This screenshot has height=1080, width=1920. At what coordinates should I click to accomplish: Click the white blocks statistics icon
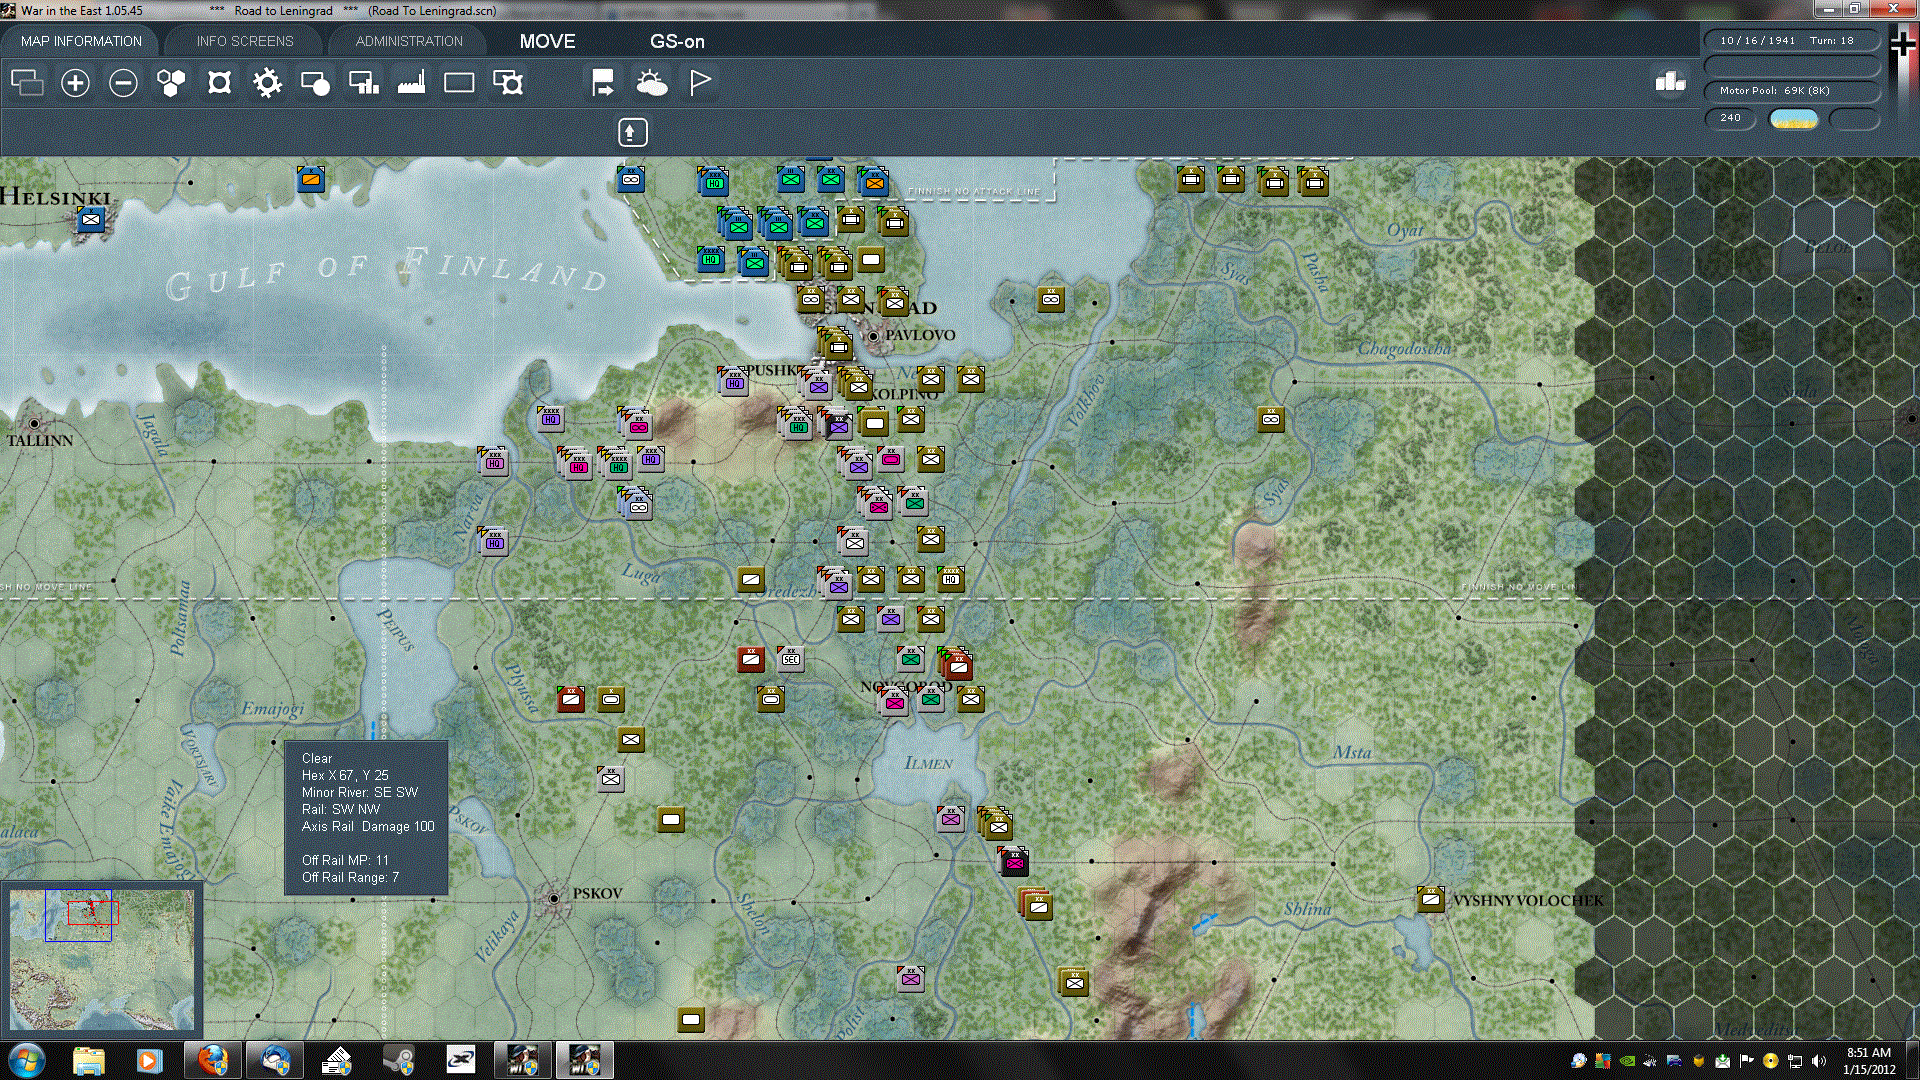tap(1670, 82)
